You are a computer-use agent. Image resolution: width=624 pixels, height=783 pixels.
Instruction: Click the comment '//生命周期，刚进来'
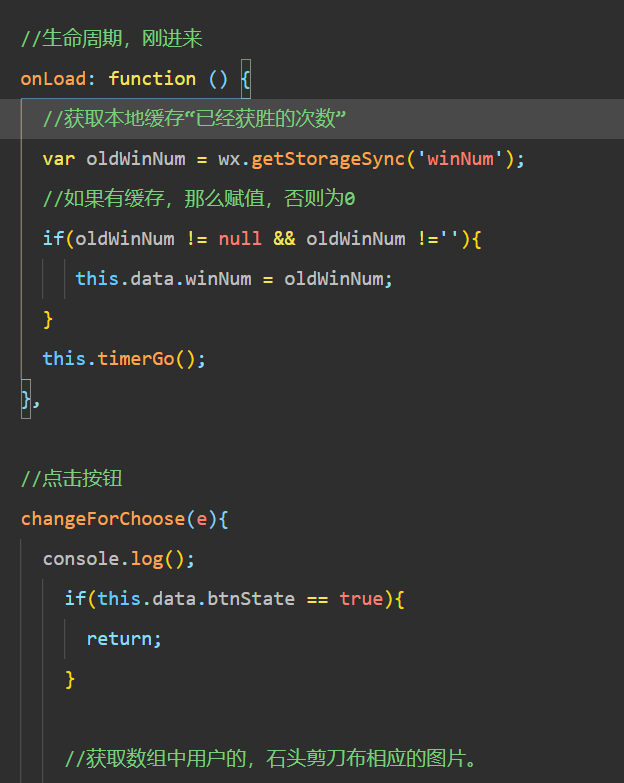(111, 38)
